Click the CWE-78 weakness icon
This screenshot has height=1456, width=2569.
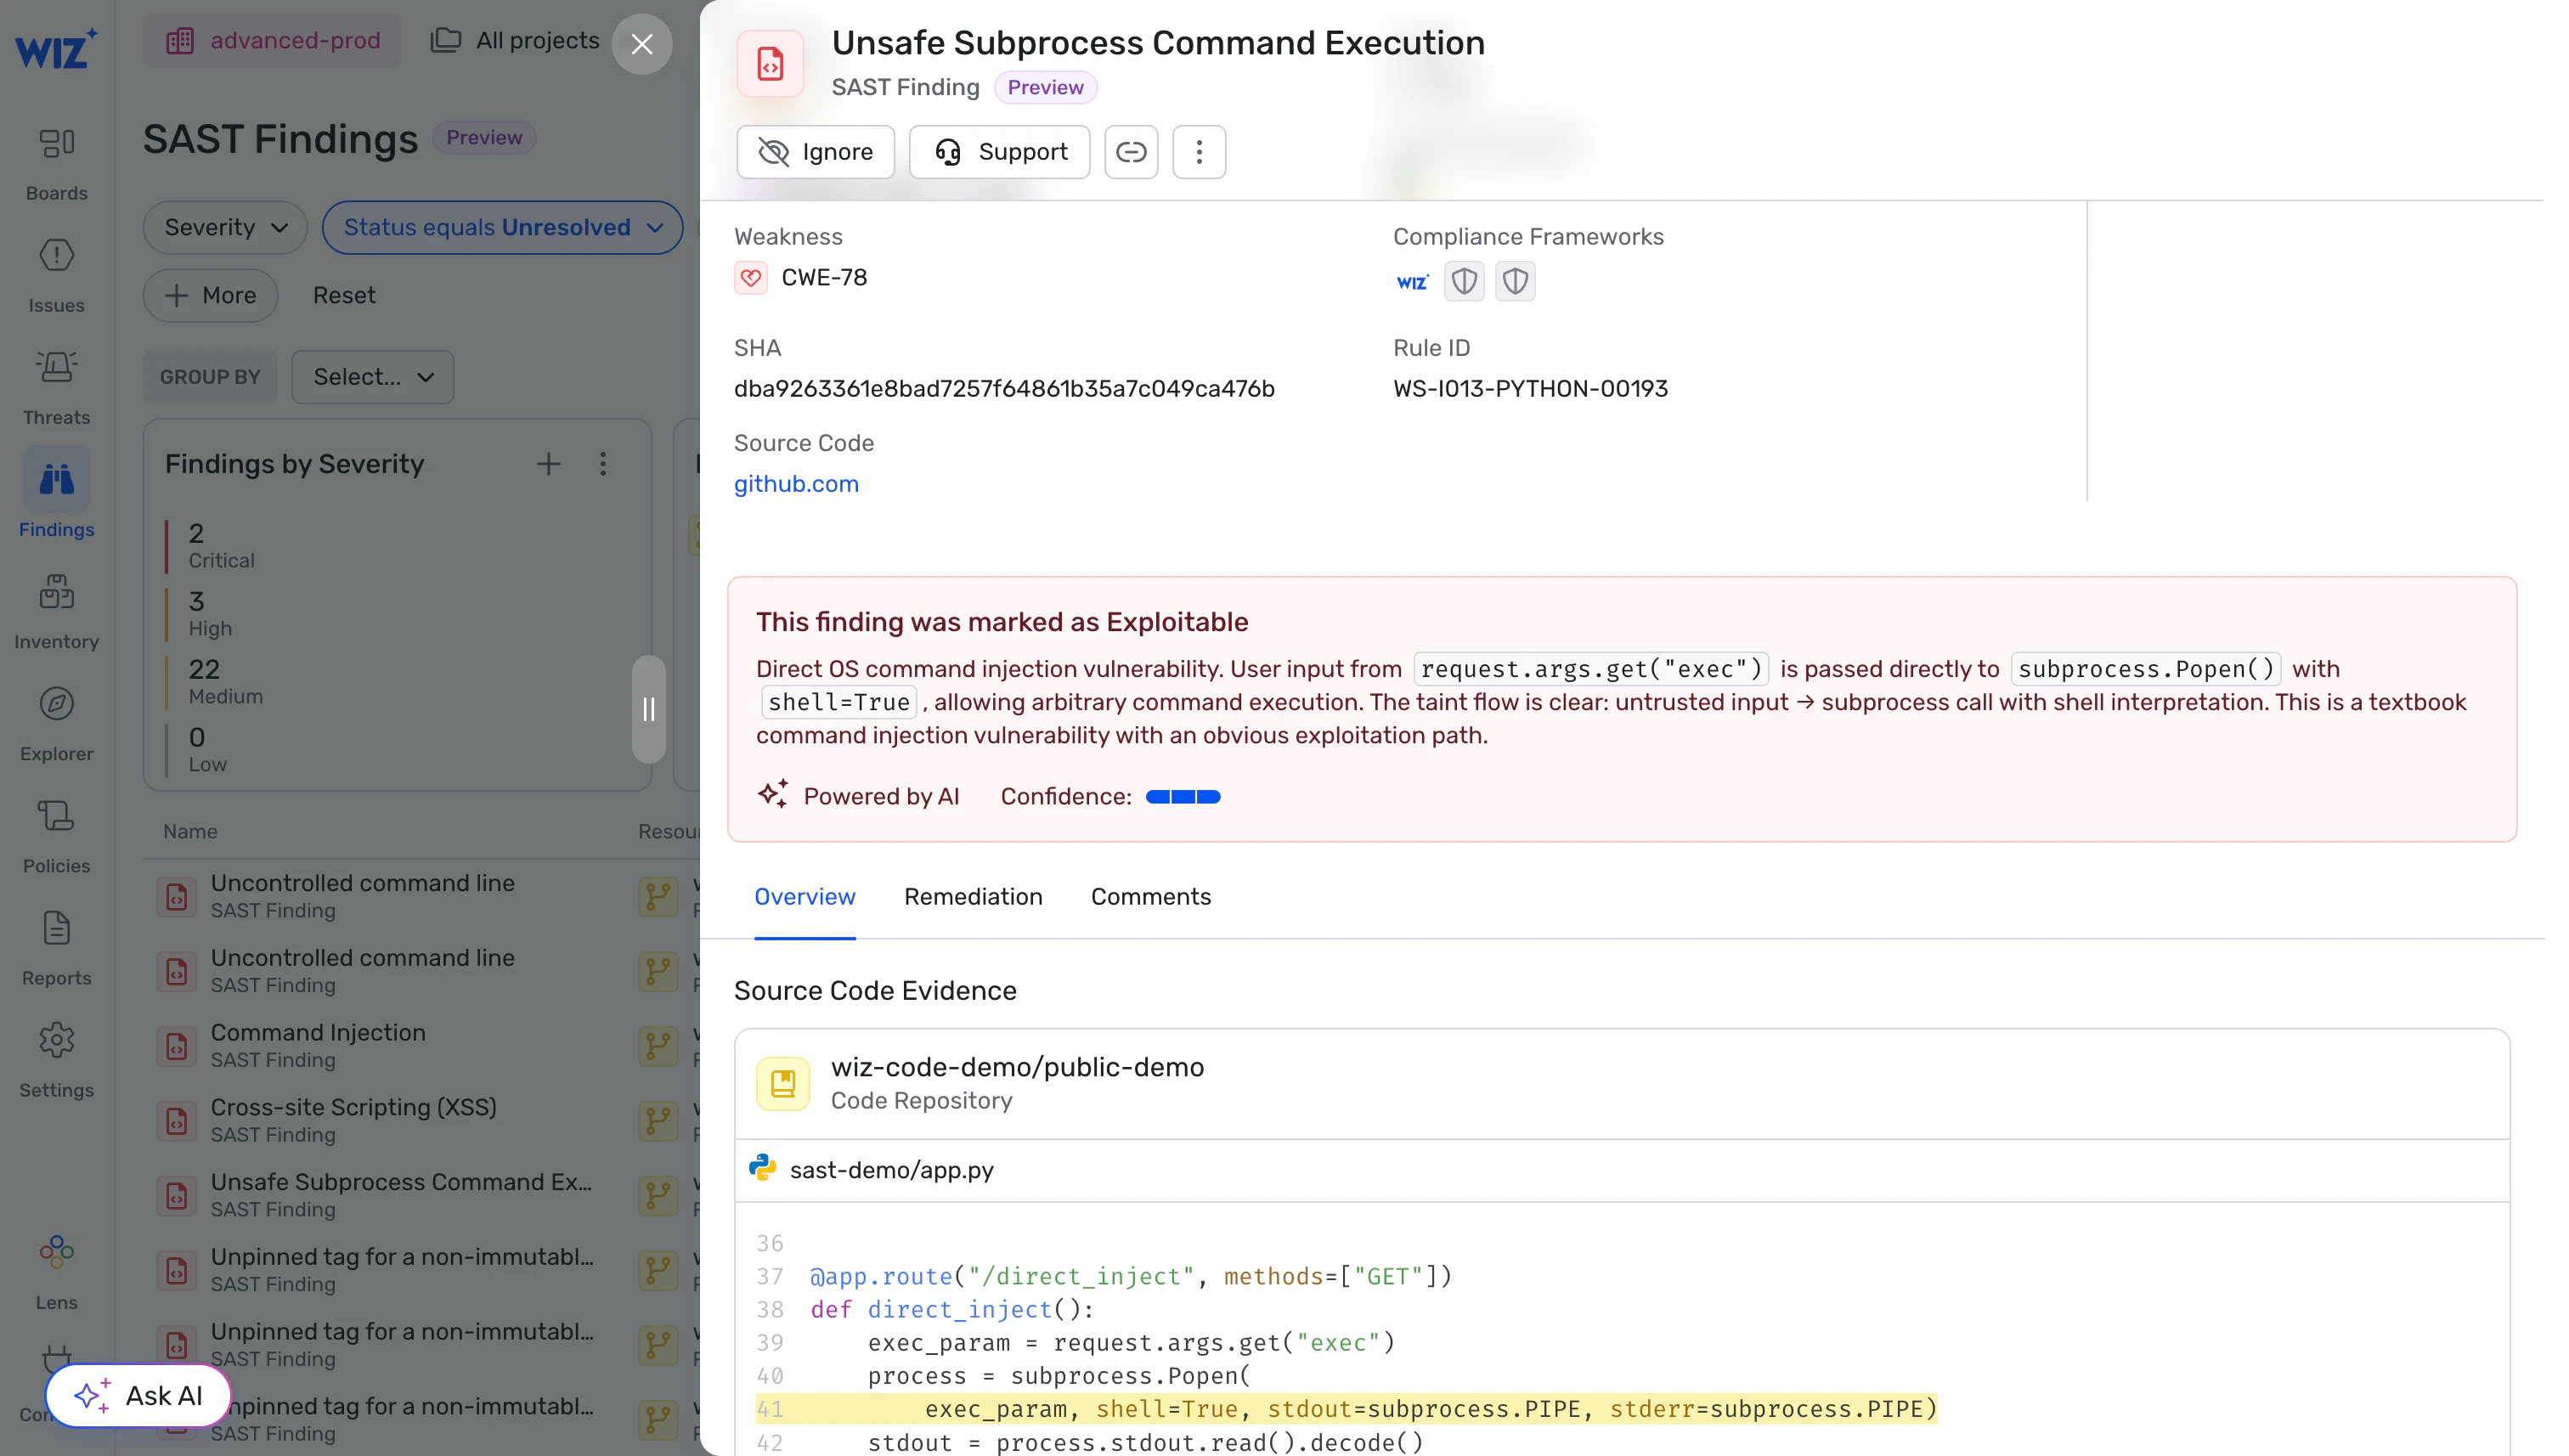click(x=750, y=278)
